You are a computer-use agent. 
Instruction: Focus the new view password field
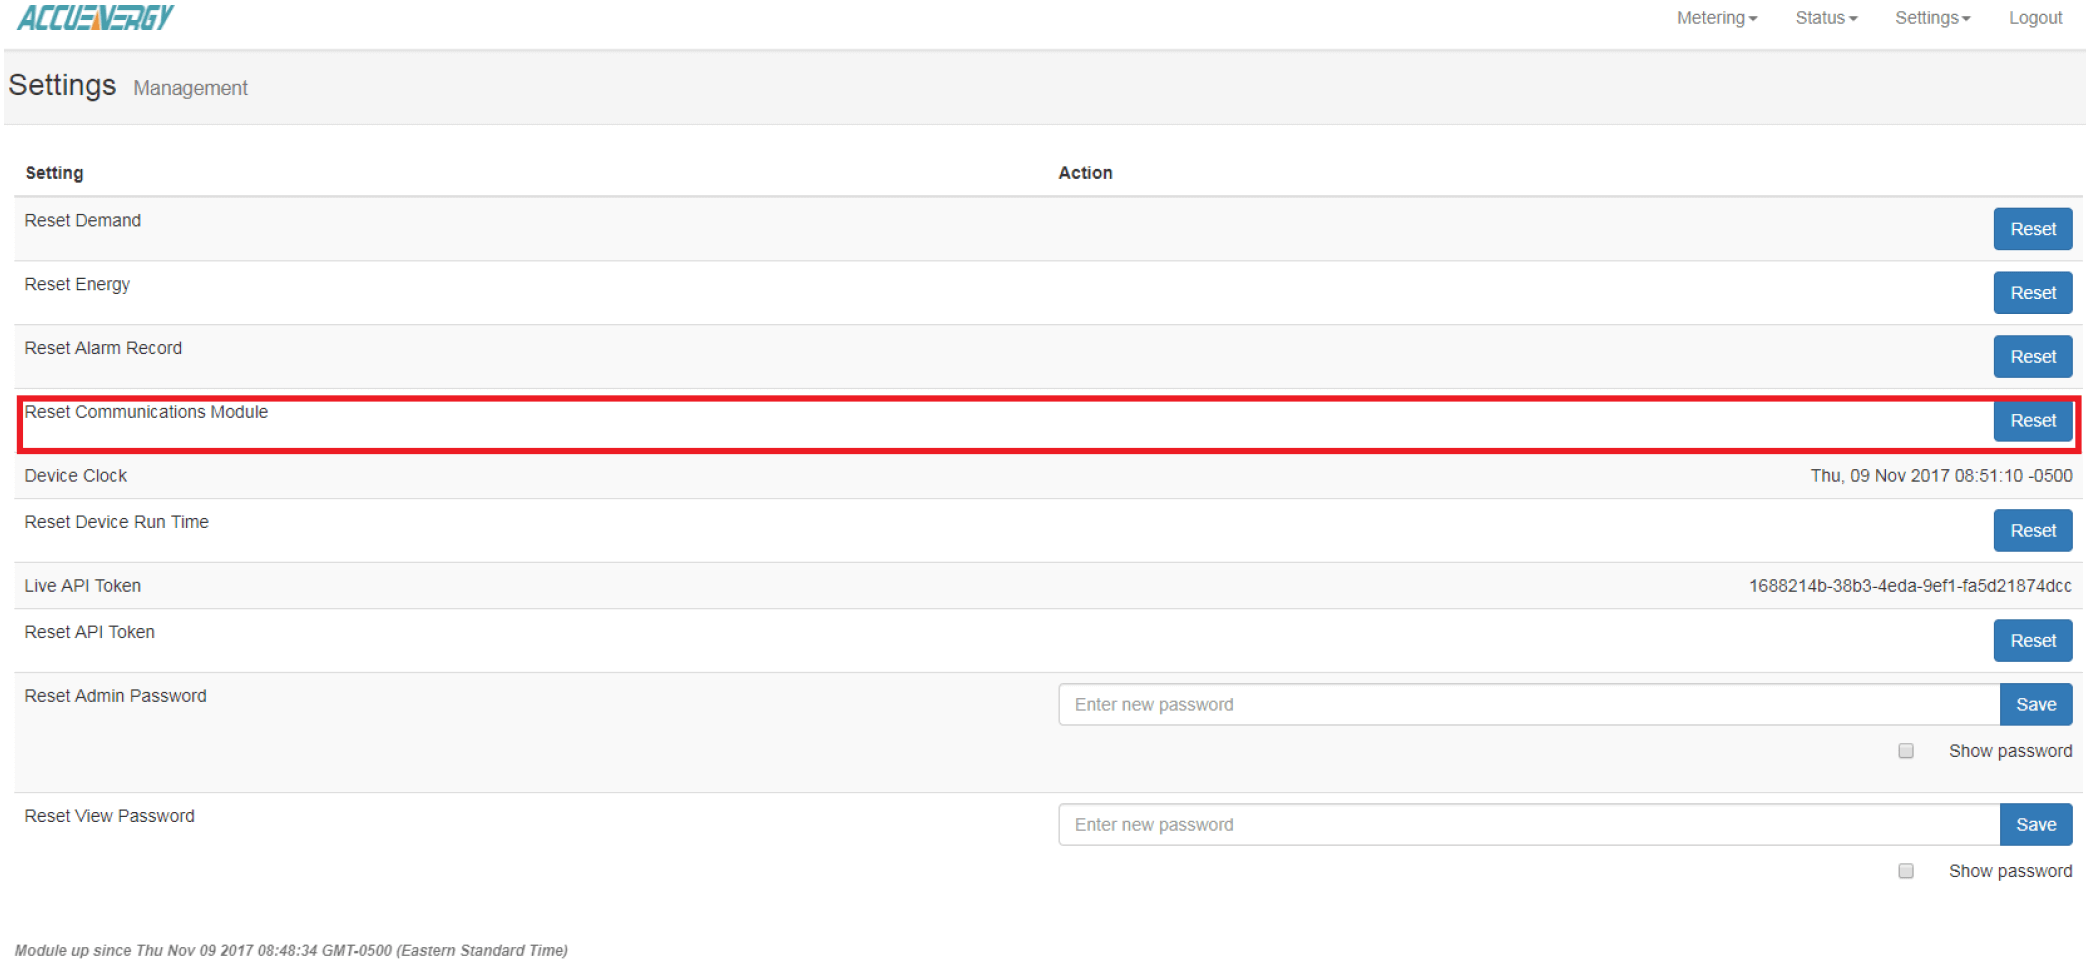point(1528,825)
